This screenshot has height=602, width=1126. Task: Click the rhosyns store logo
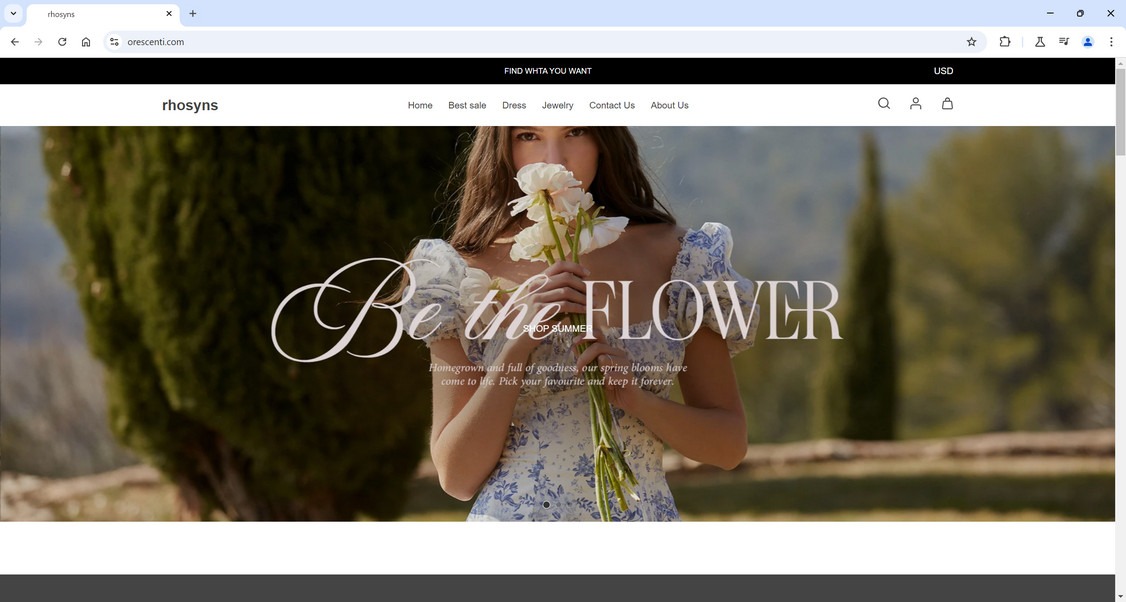coord(190,105)
